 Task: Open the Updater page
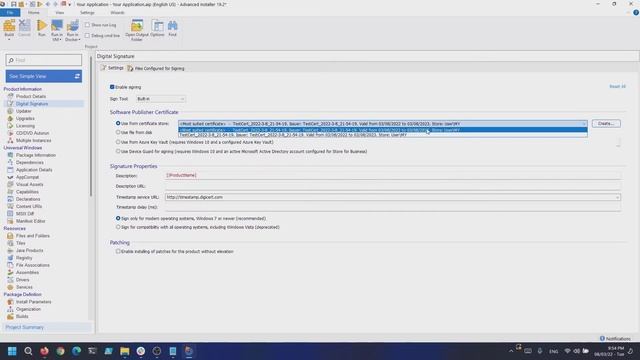[23, 111]
